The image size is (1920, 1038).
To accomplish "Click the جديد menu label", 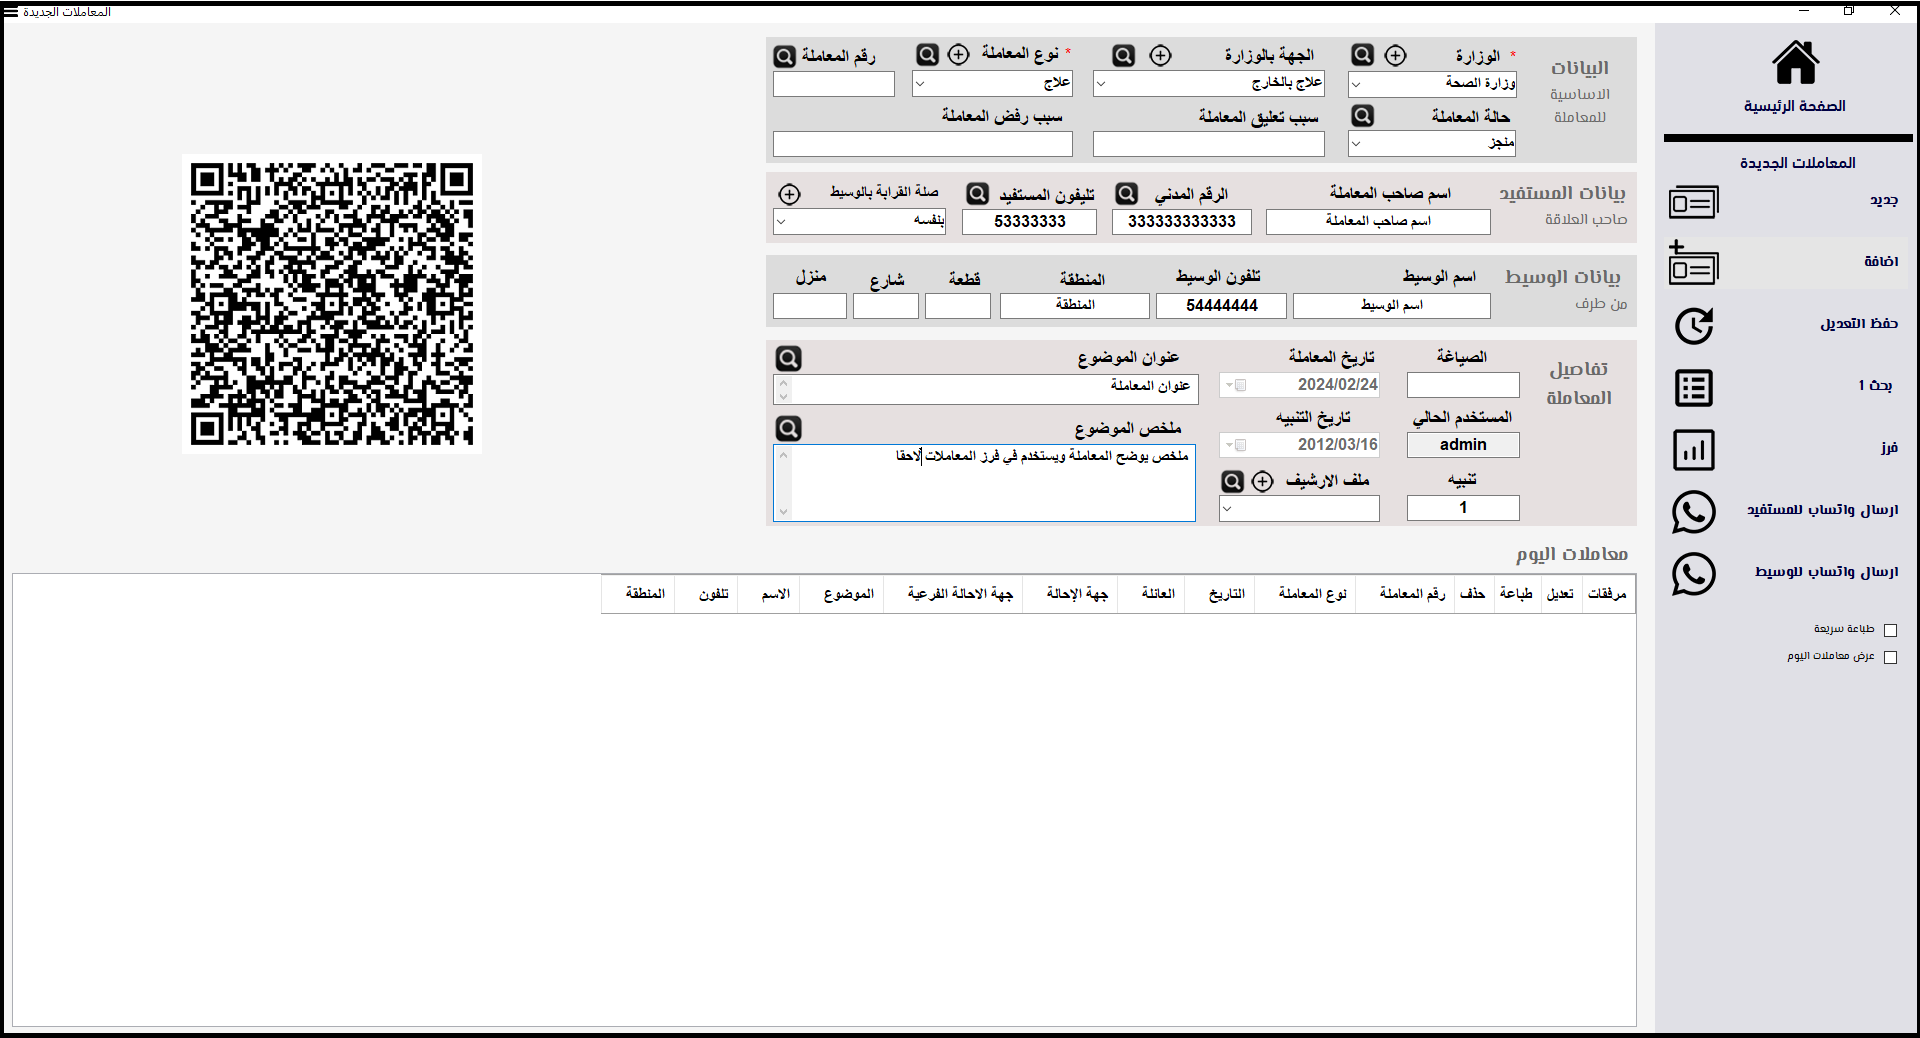I will [x=1884, y=200].
